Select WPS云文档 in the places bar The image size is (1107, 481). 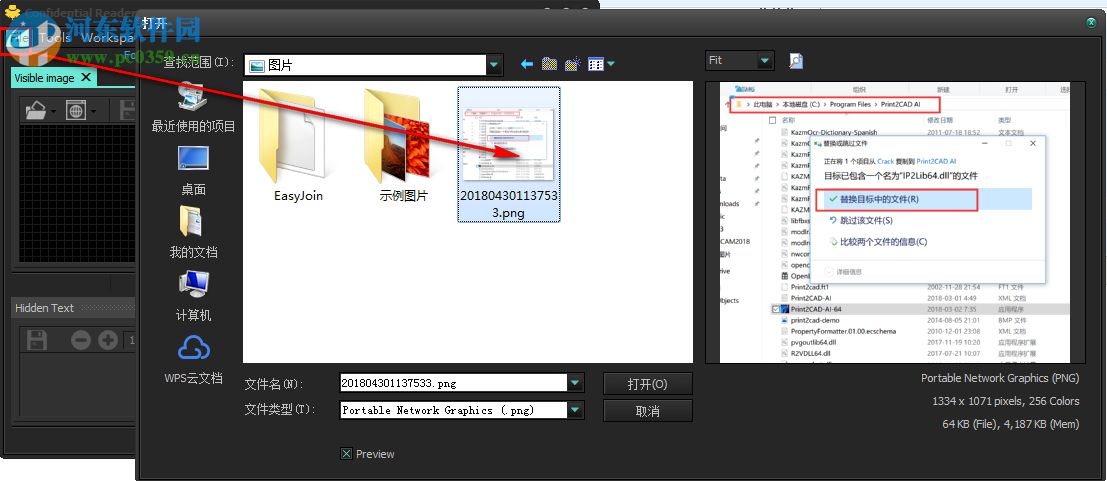click(x=193, y=360)
